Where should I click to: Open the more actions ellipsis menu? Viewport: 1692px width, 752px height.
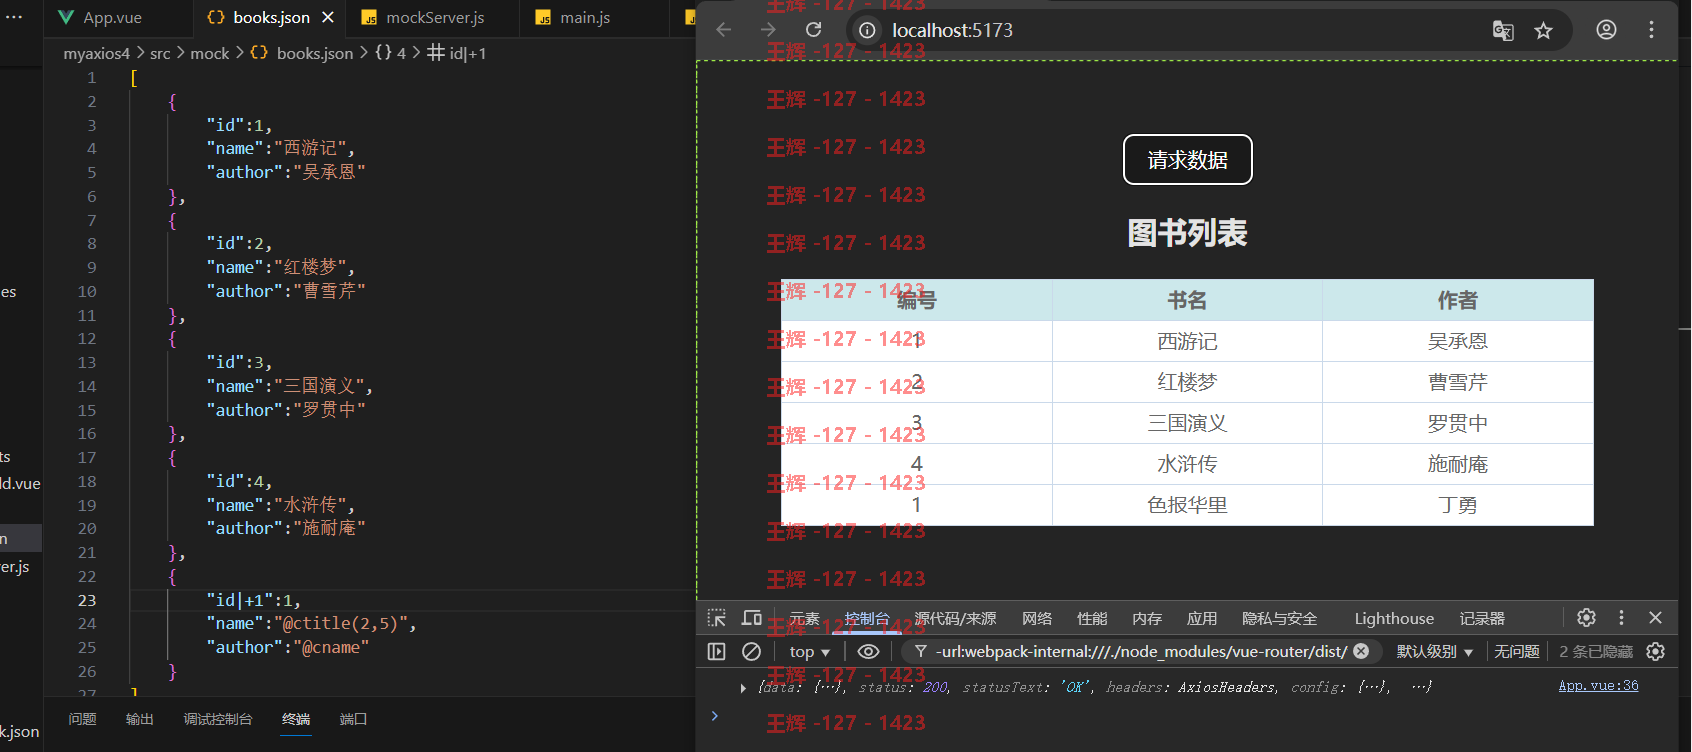[x=14, y=17]
